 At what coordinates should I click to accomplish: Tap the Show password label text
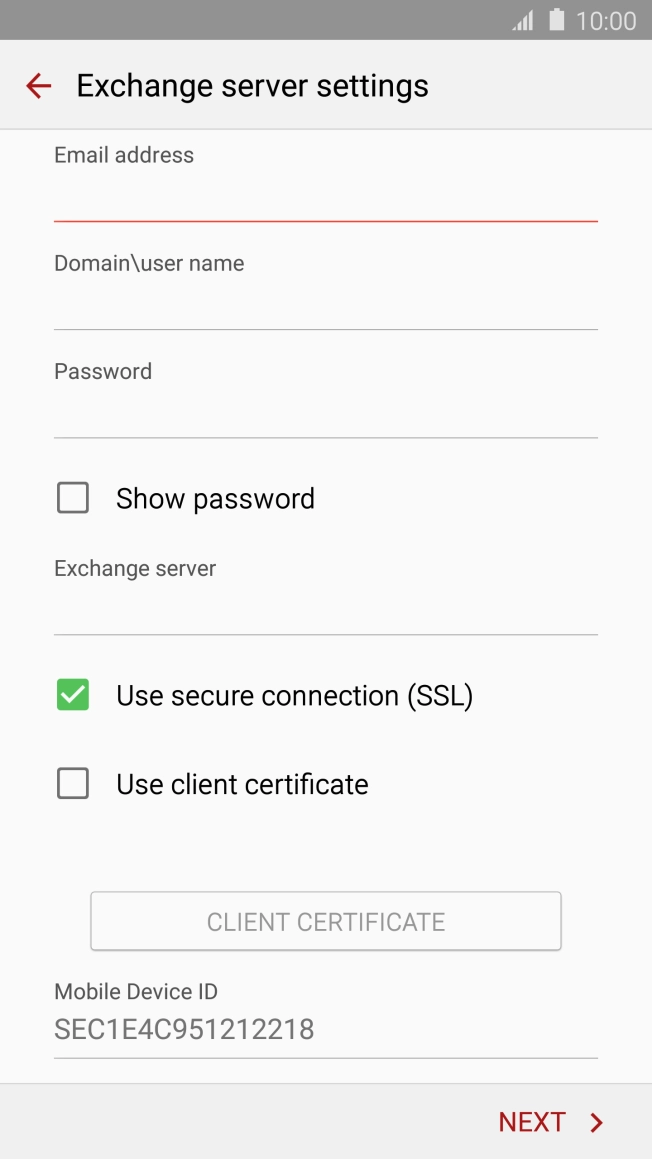click(215, 499)
